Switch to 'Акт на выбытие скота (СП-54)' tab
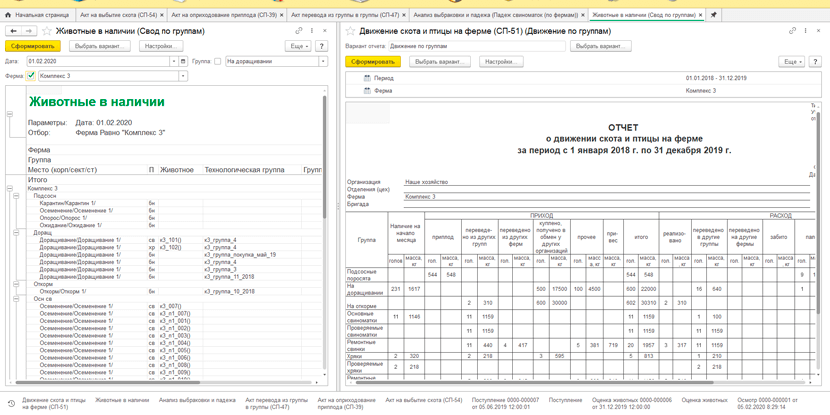830x415 pixels. point(121,15)
